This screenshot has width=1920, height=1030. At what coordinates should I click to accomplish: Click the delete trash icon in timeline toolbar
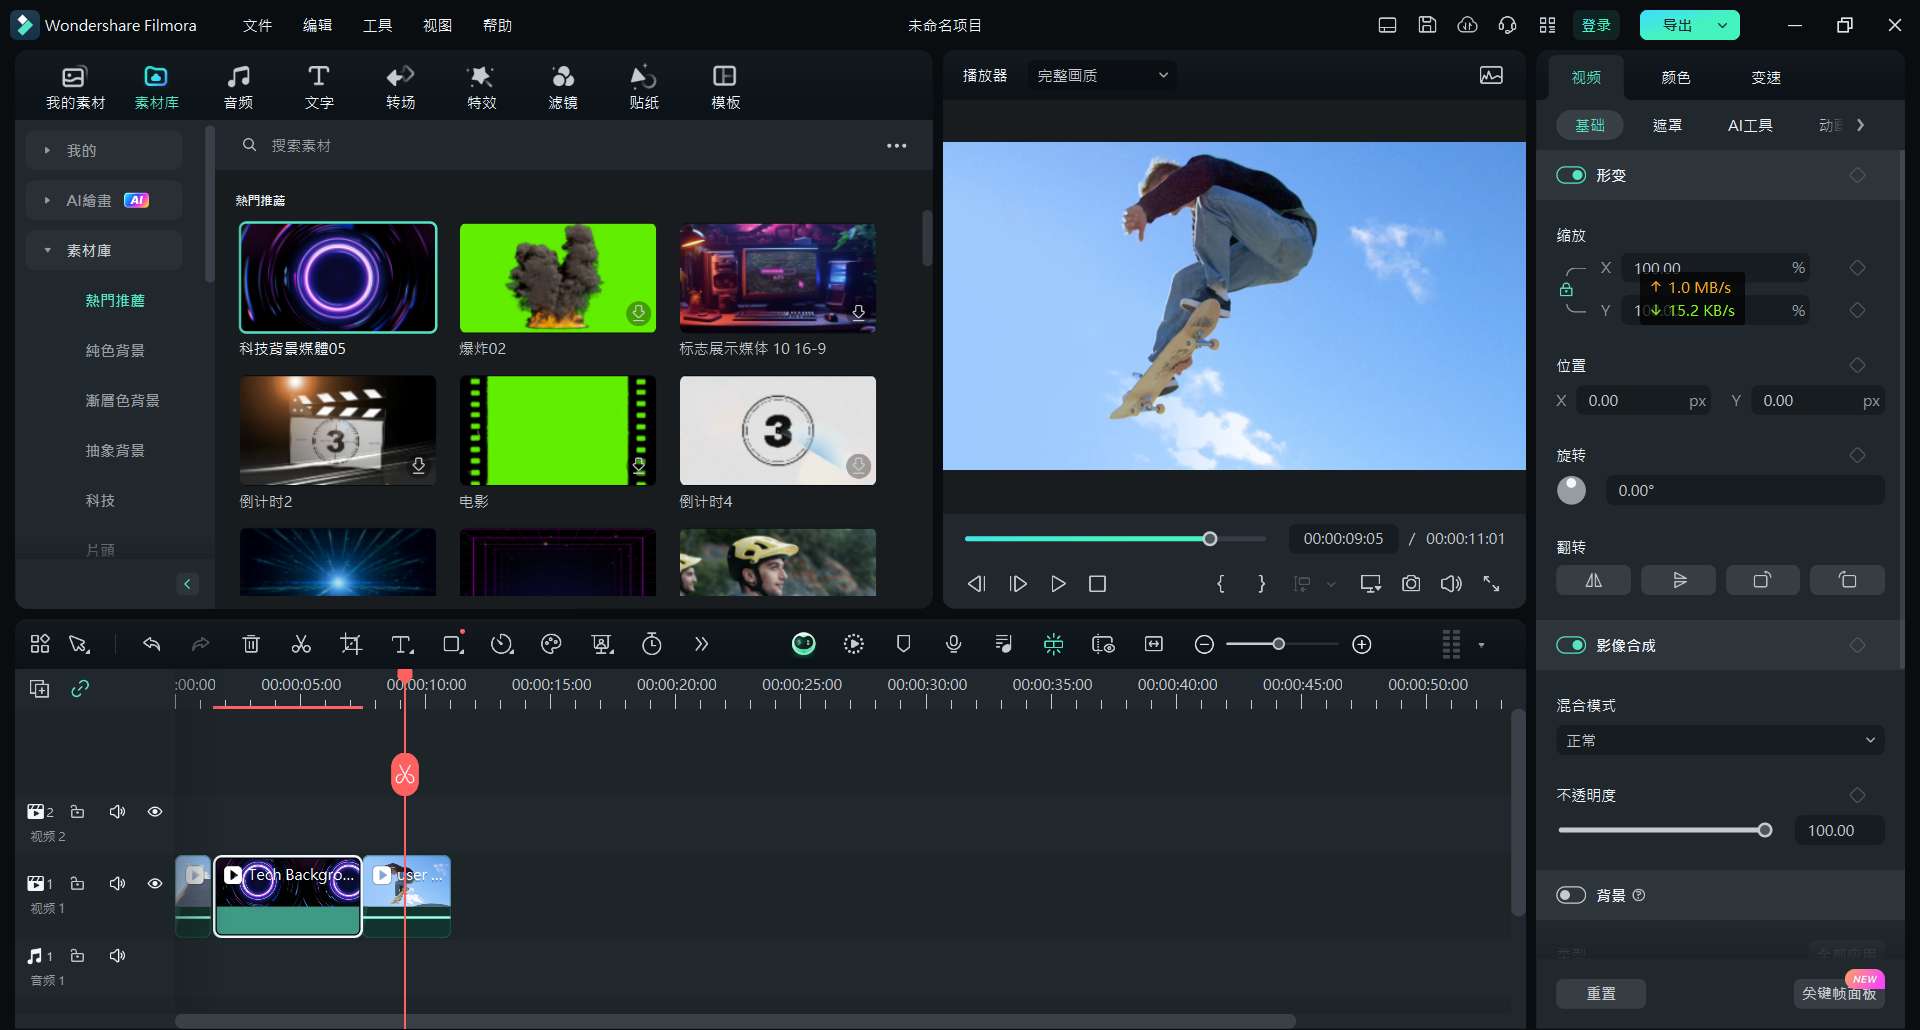[x=251, y=645]
